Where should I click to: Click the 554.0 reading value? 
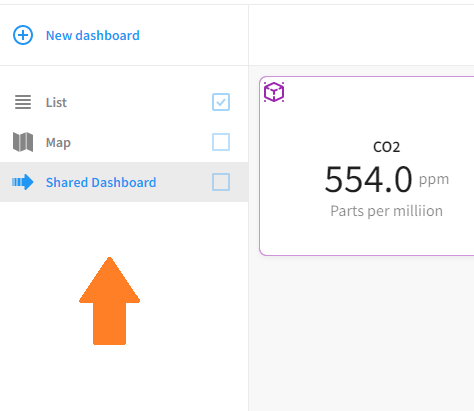(x=368, y=180)
